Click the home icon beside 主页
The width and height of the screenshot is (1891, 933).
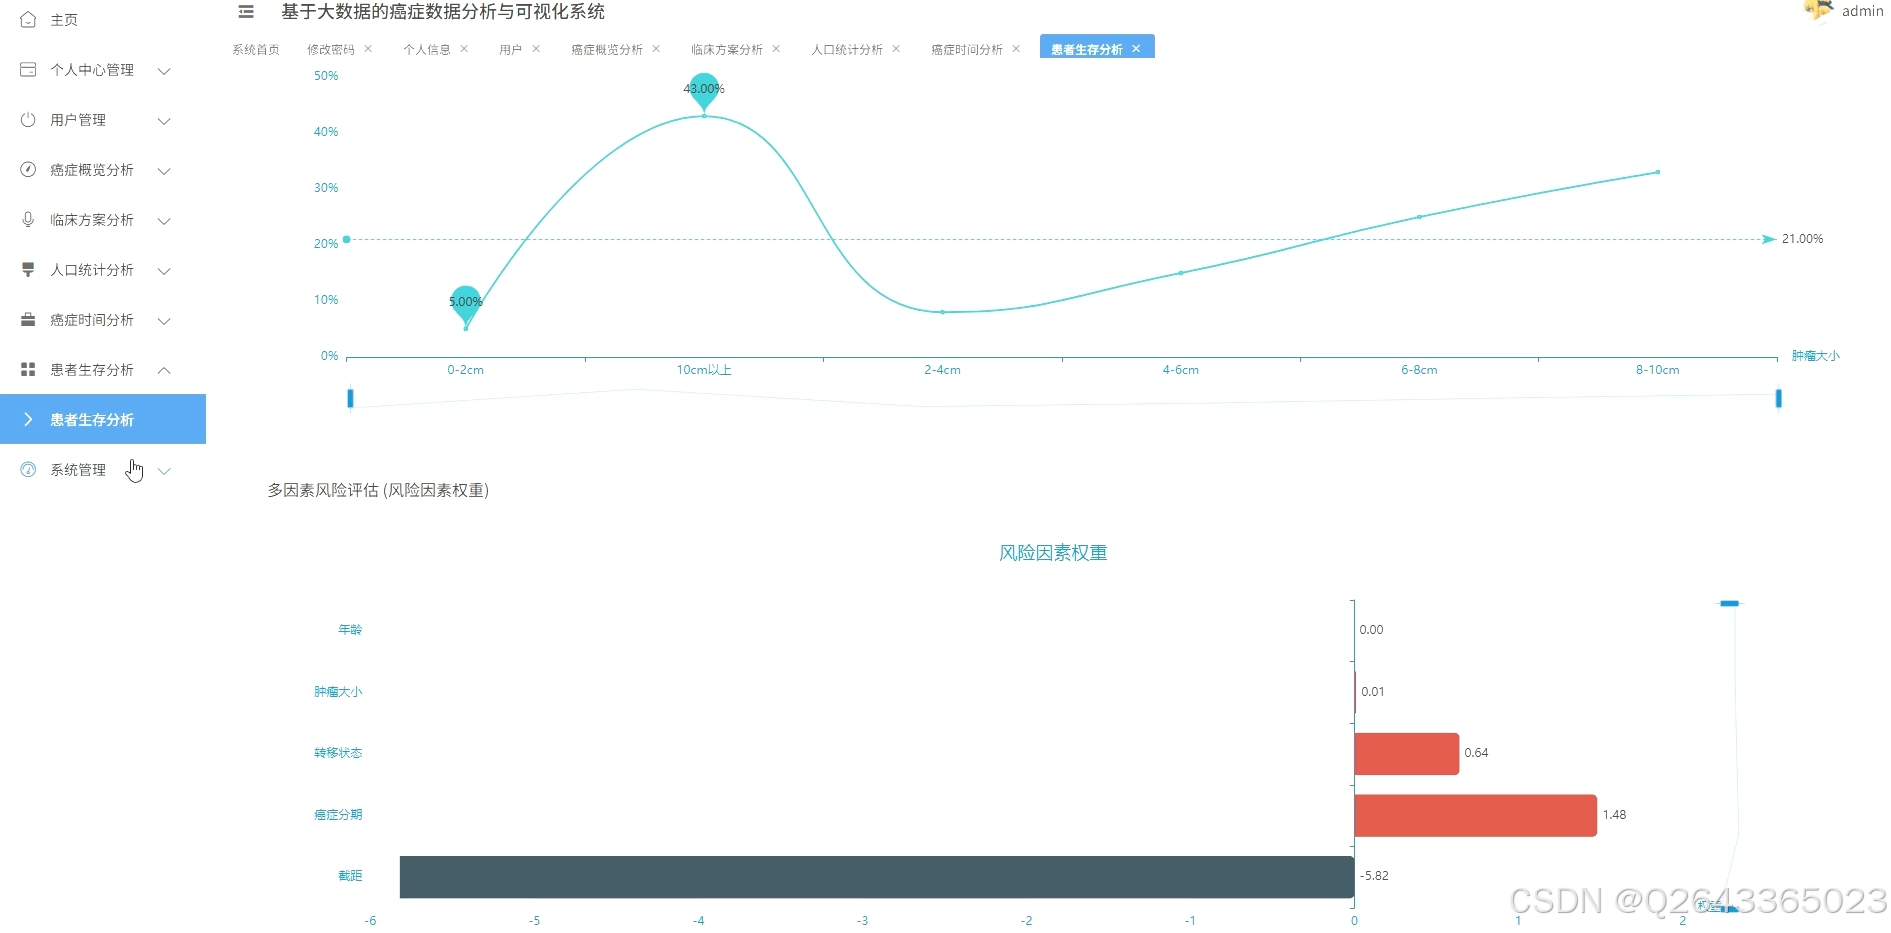click(x=28, y=19)
